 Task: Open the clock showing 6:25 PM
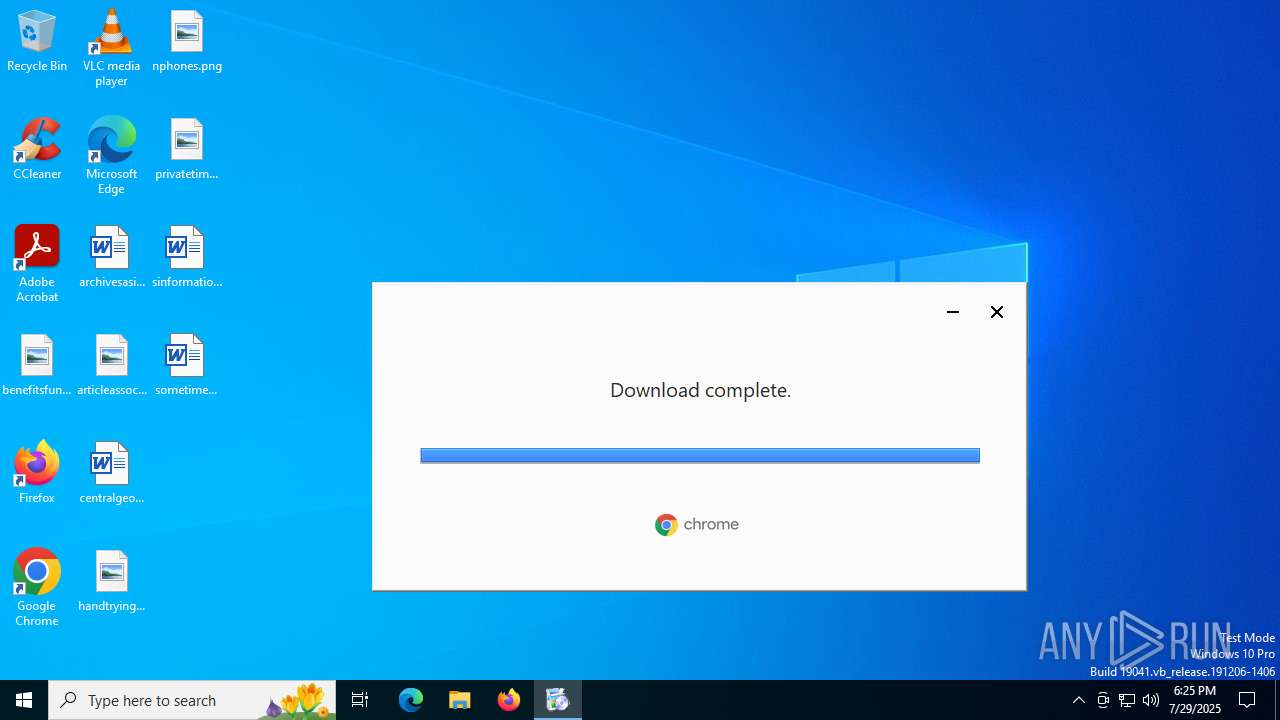click(x=1195, y=700)
